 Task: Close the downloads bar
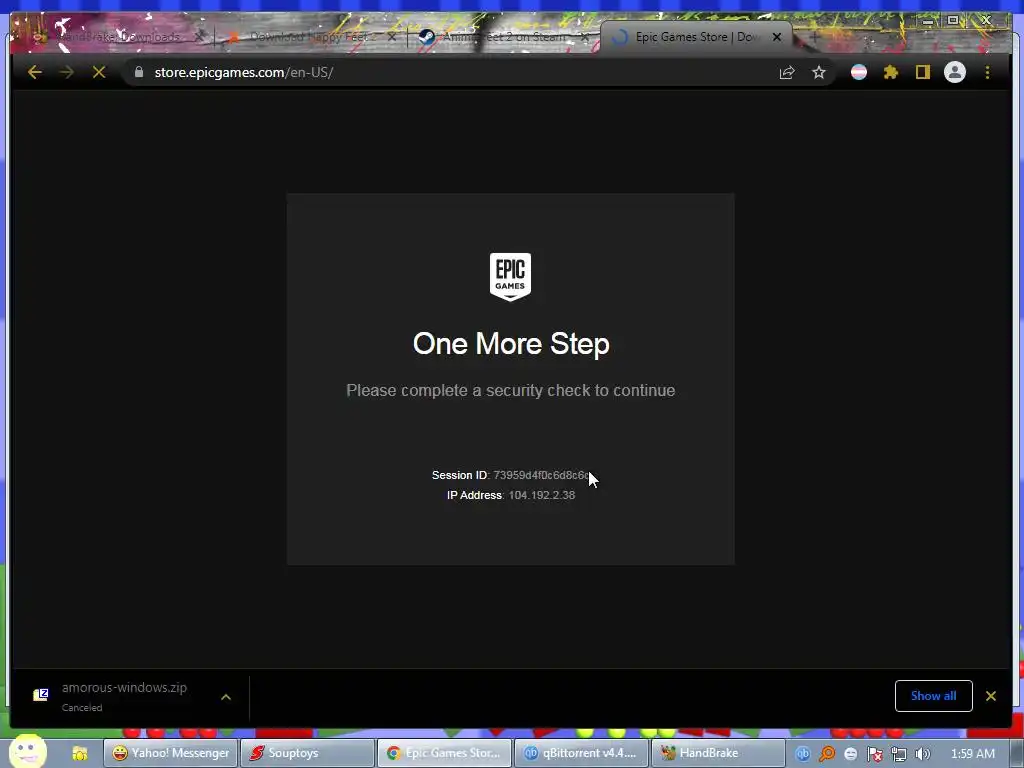tap(991, 696)
